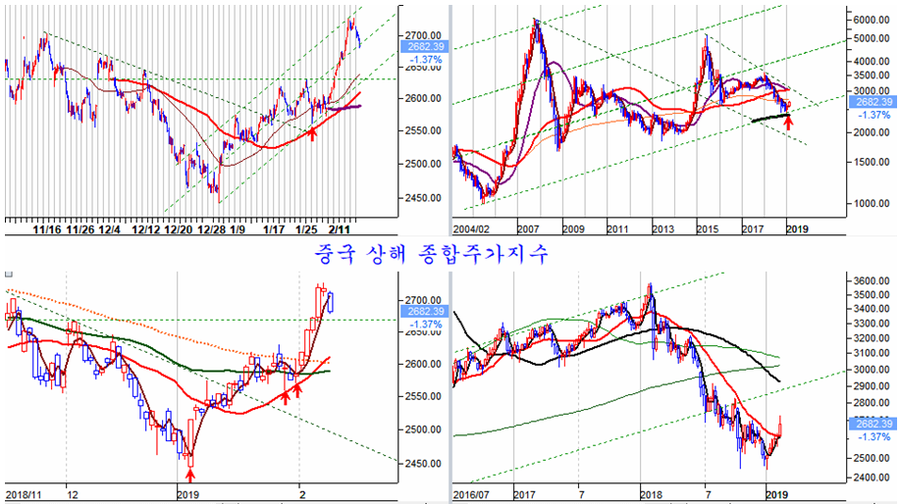Image resolution: width=900 pixels, height=504 pixels.
Task: Select the blue 2682.39 price tag in bottom-right chart
Action: 868,424
